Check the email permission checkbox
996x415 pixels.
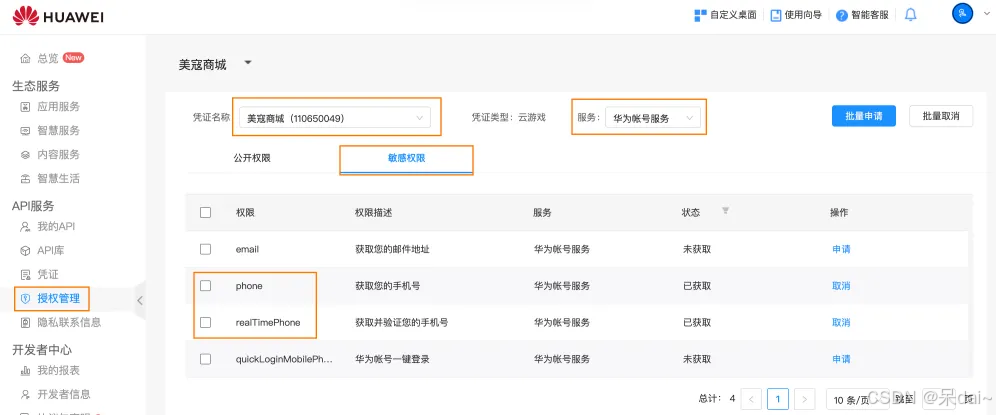205,249
